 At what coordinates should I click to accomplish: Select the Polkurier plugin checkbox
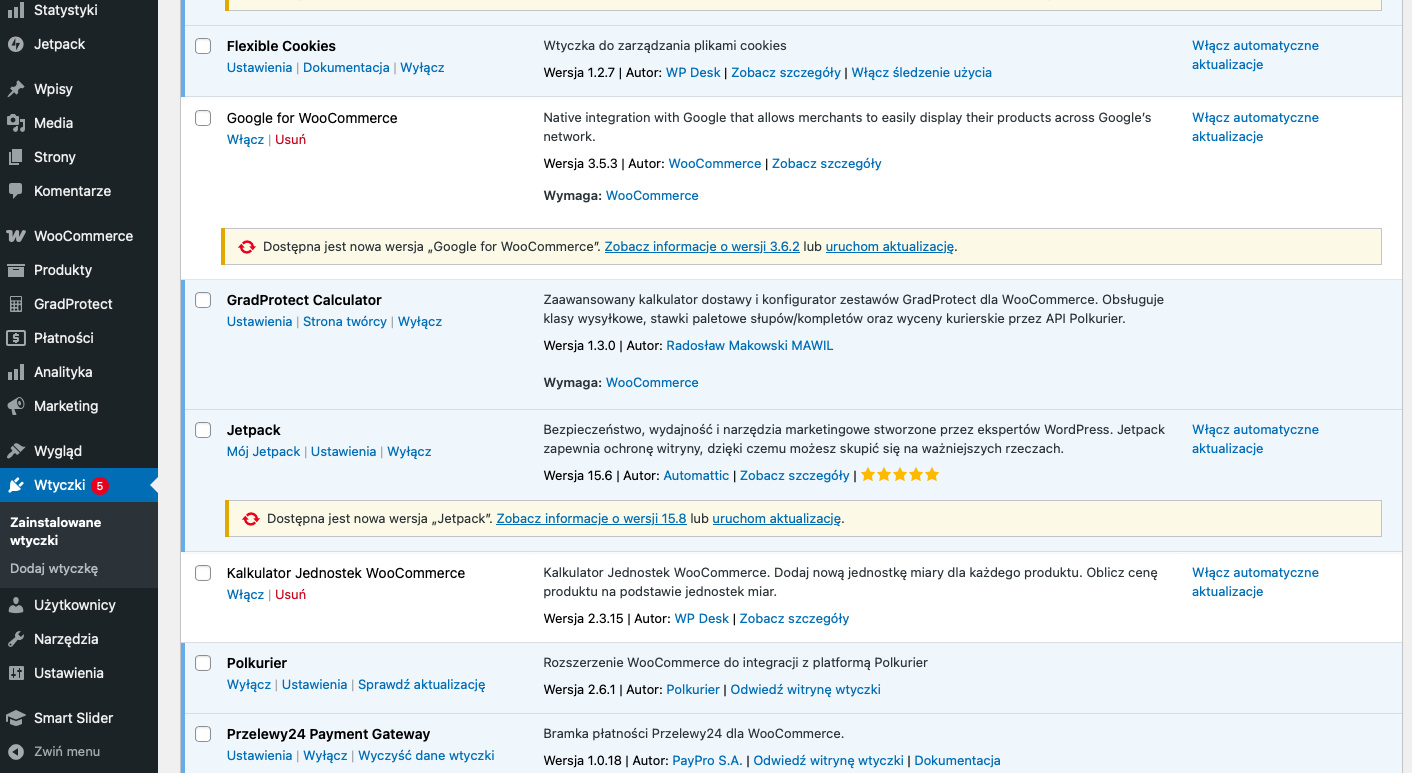(203, 663)
